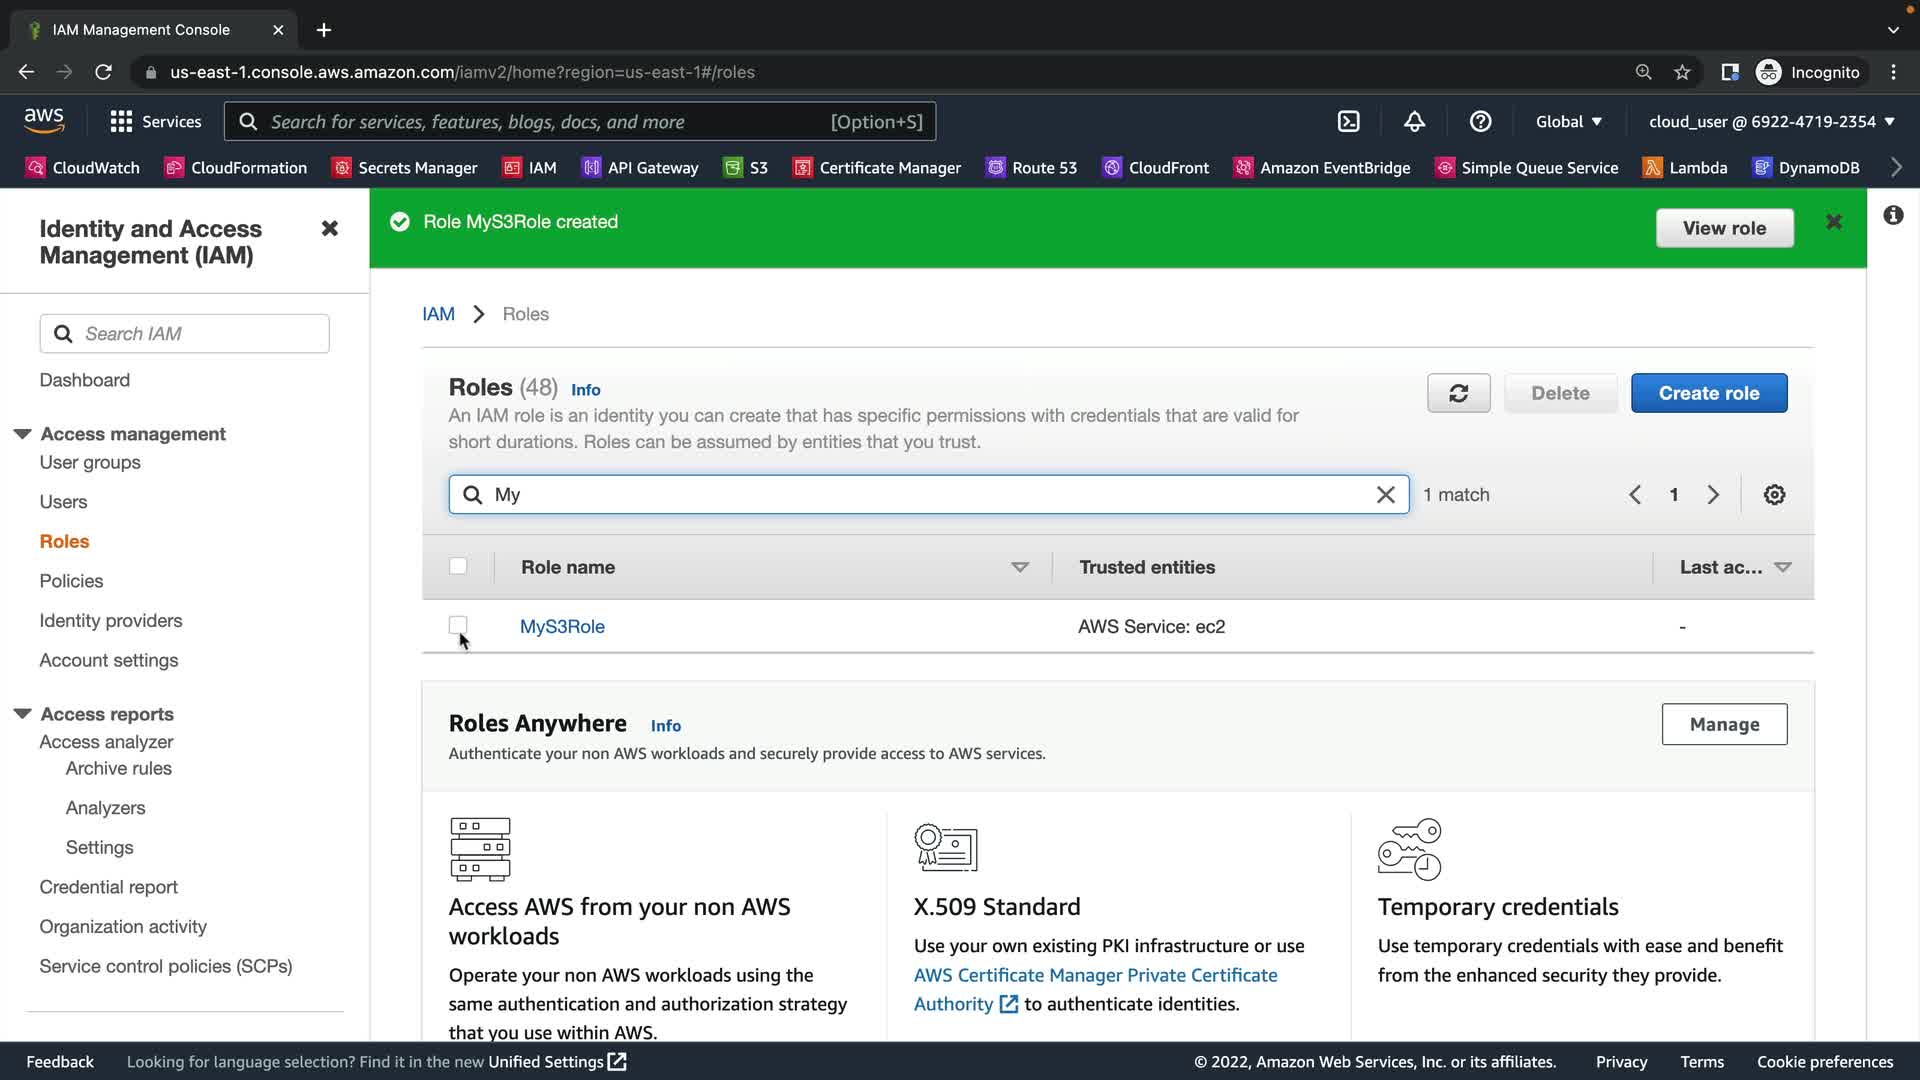Click the support help icon
Viewport: 1920px width, 1080px height.
(x=1480, y=122)
